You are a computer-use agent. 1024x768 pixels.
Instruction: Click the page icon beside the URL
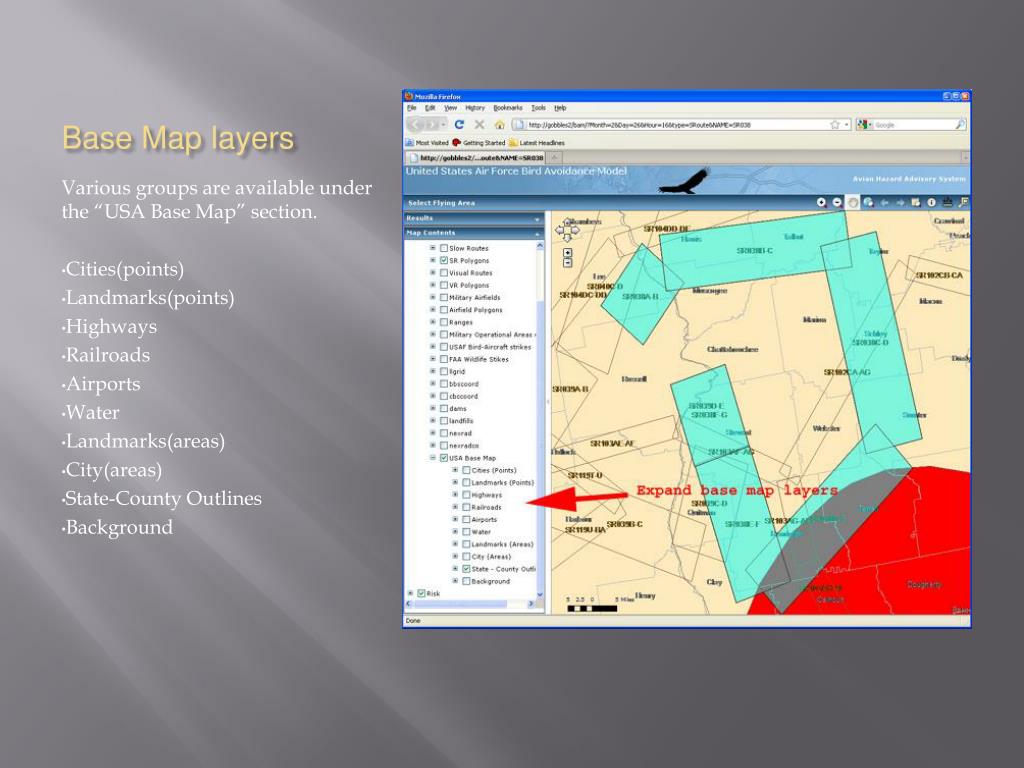(518, 124)
